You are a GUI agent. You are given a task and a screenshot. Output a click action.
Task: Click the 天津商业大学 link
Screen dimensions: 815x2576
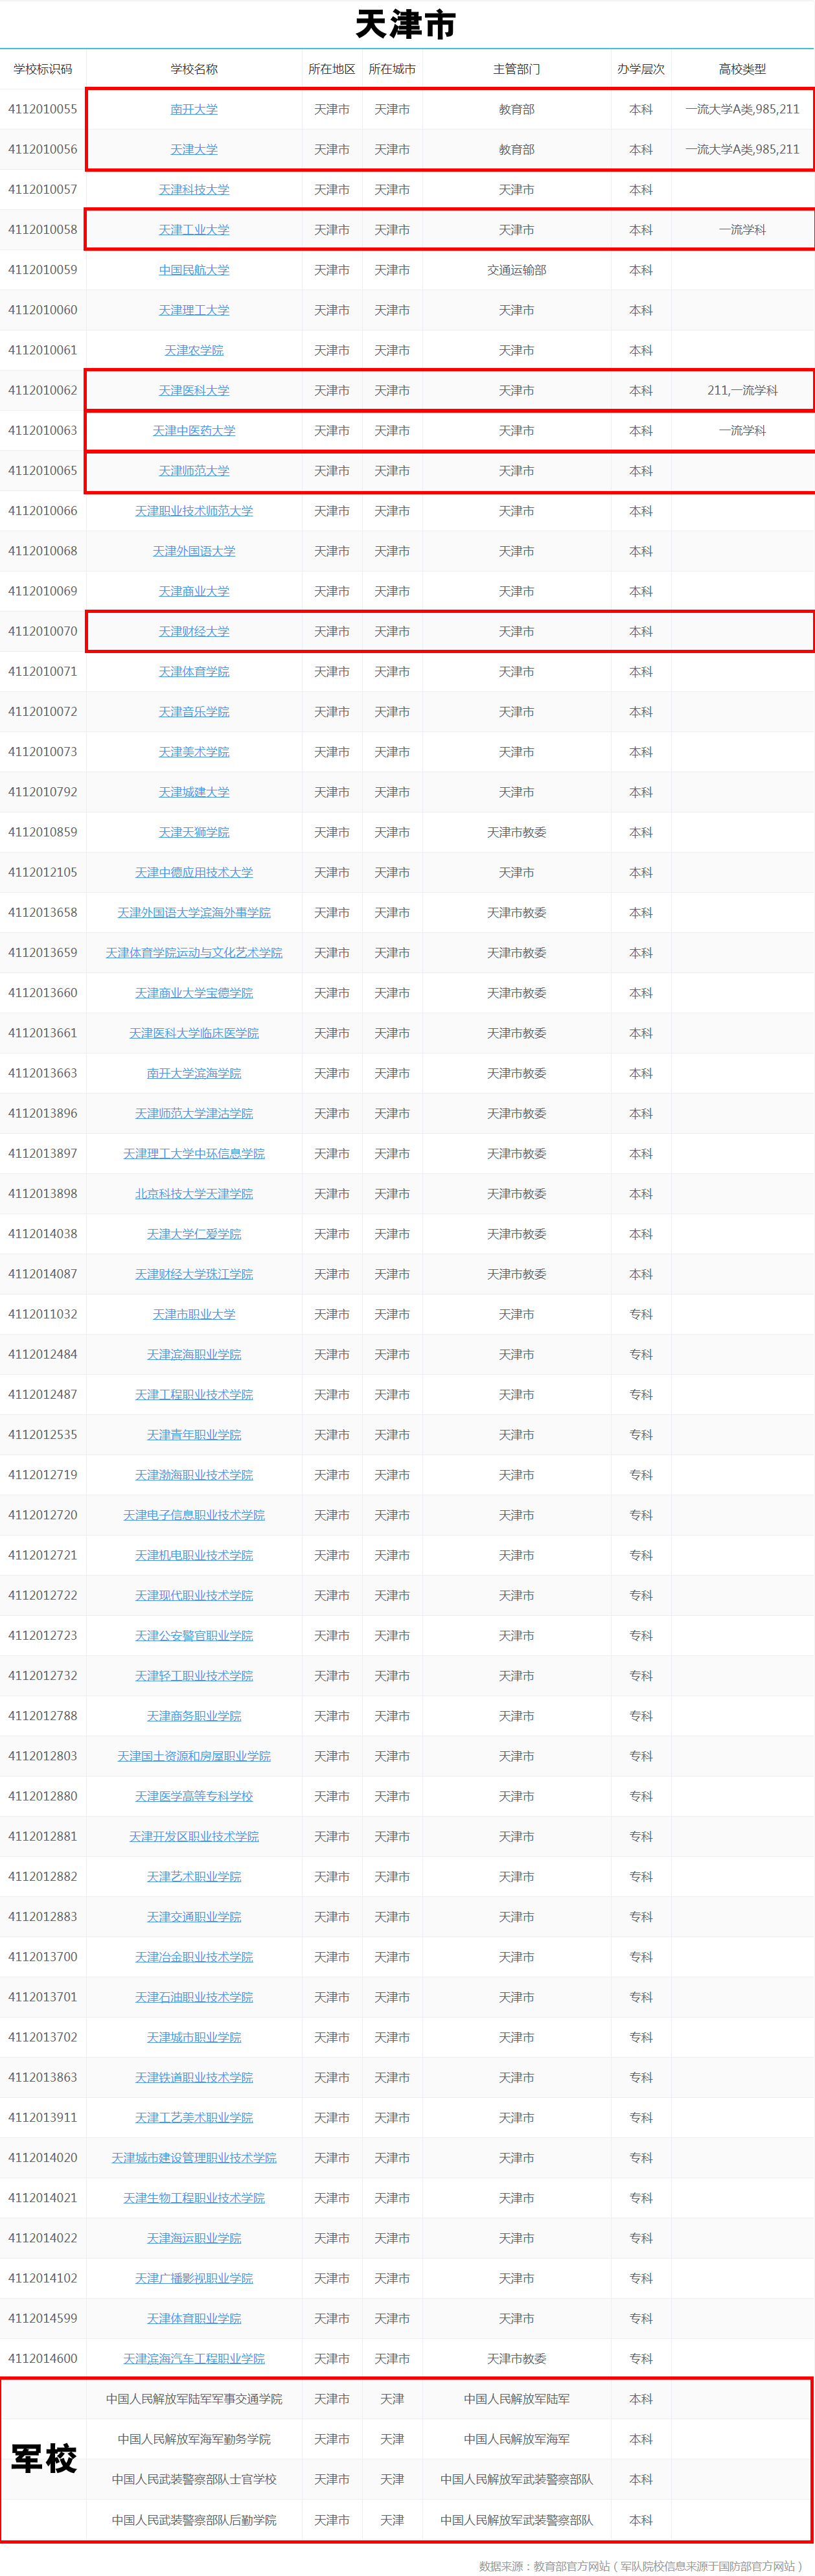point(194,591)
